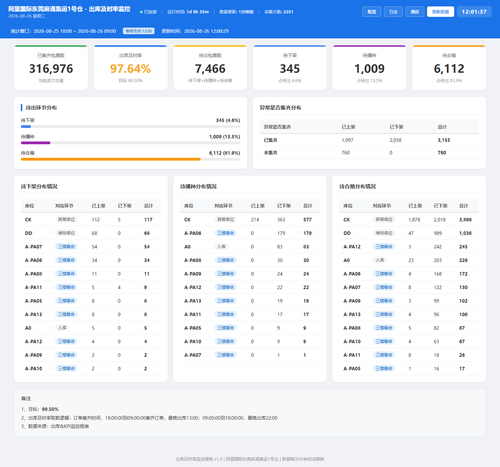Viewport: 500px width, 467px height.
Task: Click the purple progress bar for 1,009 (13.5%)
Action: coord(36,143)
